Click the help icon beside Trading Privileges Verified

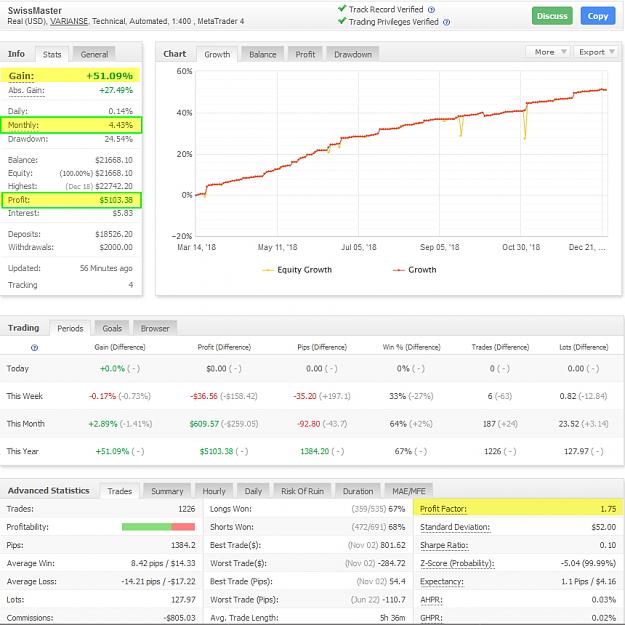click(447, 22)
